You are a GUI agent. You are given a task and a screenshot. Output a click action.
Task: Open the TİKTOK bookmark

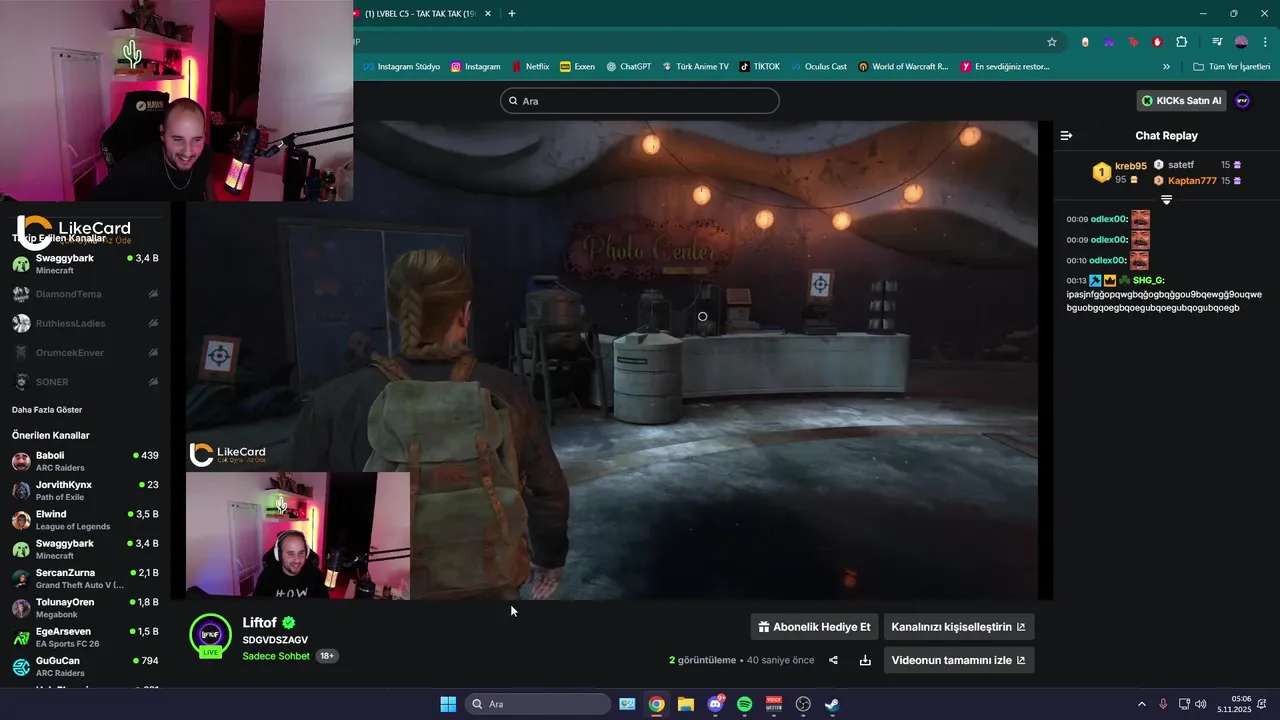coord(759,67)
